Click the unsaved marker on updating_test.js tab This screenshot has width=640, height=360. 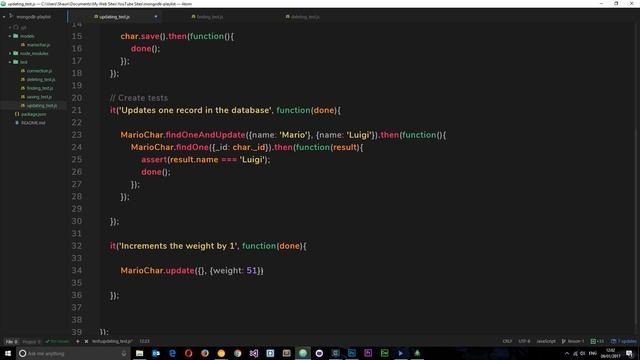pyautogui.click(x=156, y=17)
